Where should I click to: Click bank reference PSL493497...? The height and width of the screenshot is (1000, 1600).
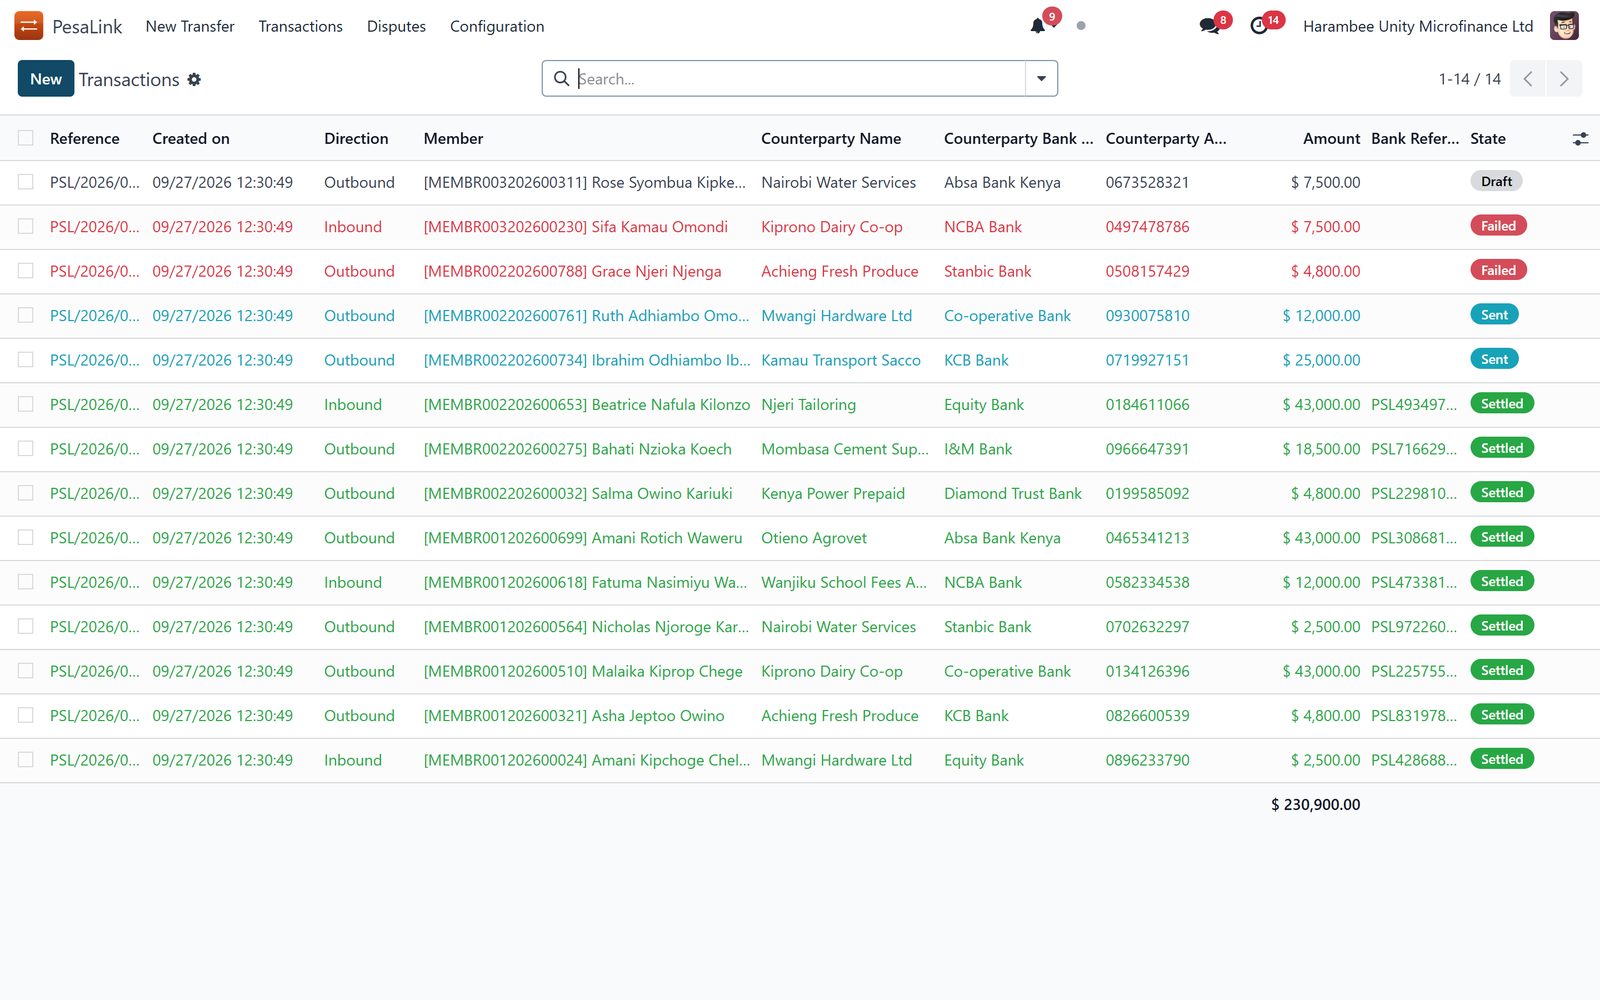tap(1414, 404)
